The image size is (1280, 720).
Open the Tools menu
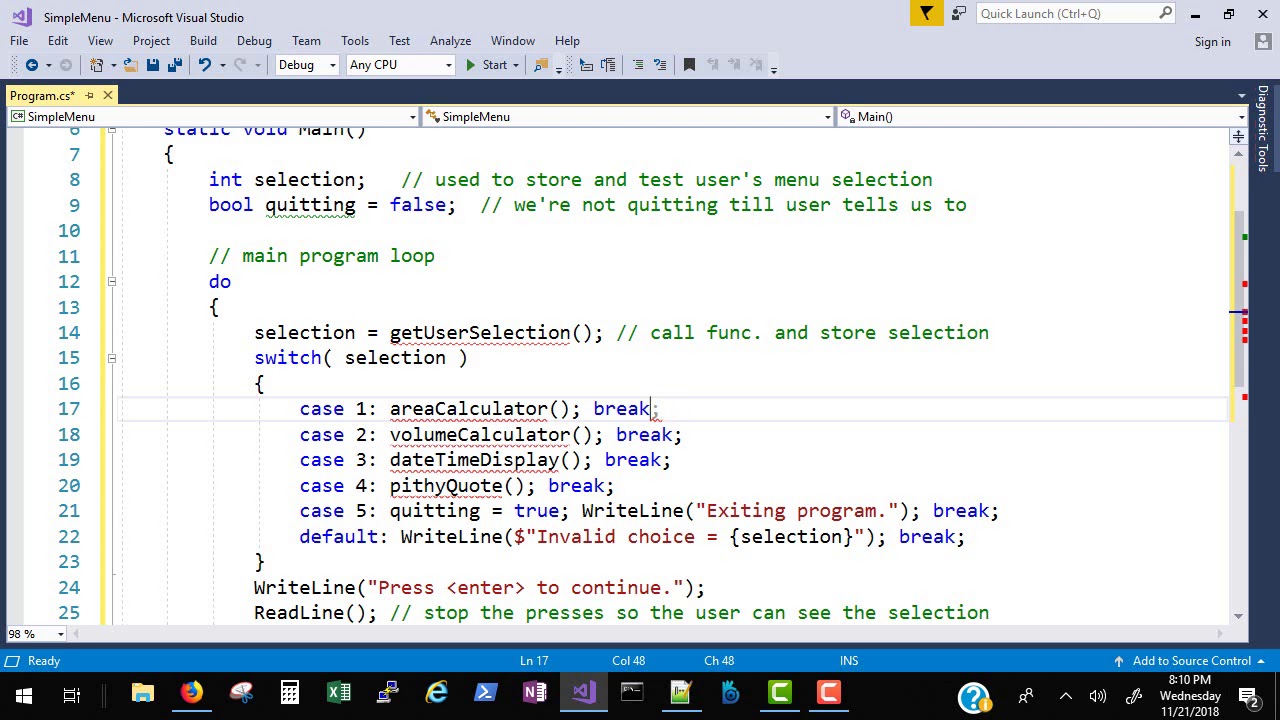355,41
